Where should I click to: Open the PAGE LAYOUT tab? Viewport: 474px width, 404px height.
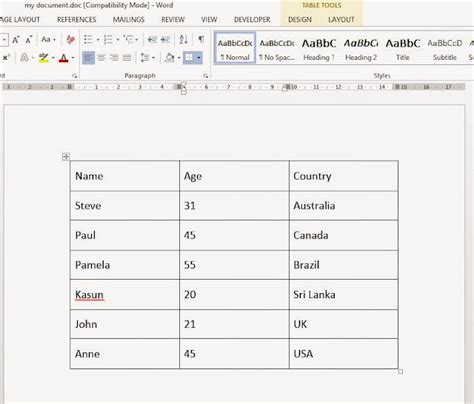tap(20, 20)
